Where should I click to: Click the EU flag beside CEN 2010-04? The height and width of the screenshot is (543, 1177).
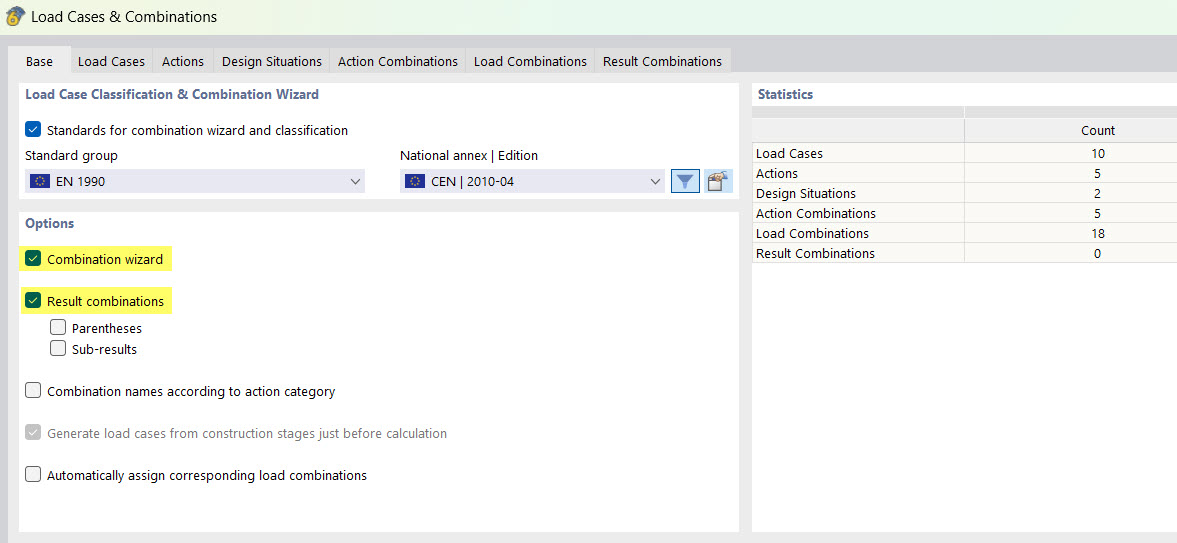tap(415, 182)
